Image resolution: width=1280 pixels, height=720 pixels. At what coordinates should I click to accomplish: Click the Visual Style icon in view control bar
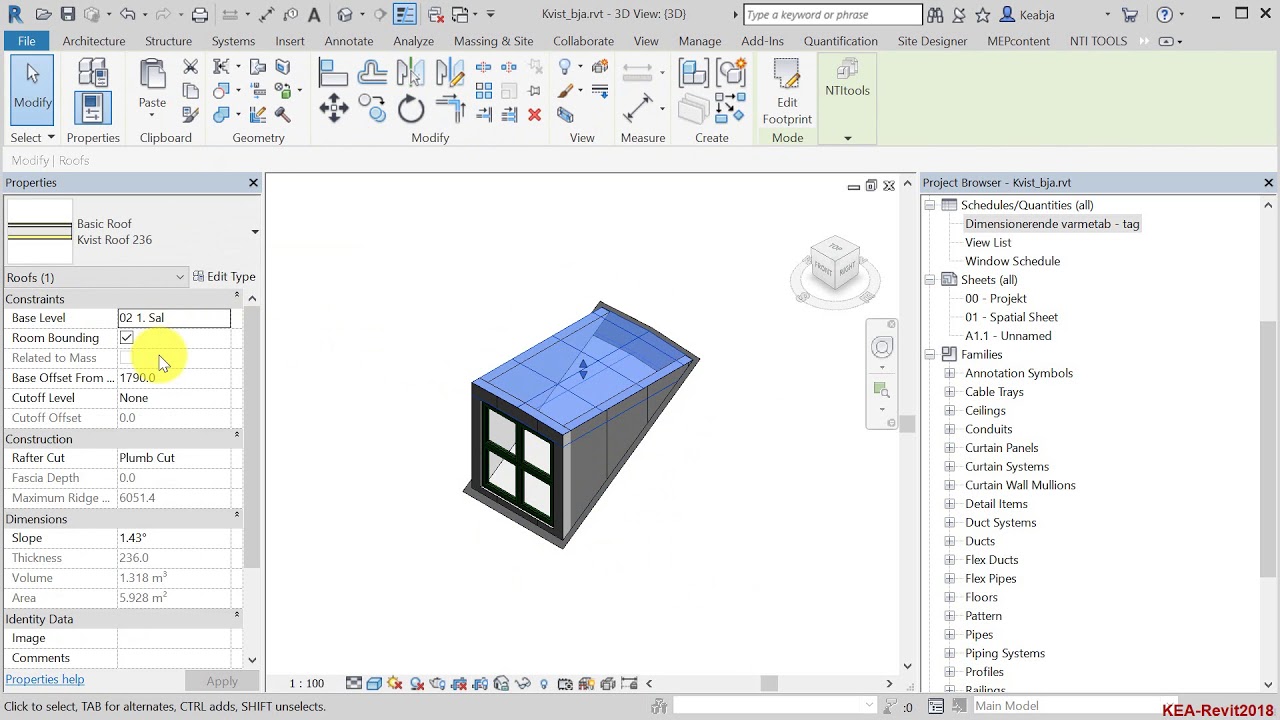coord(374,684)
